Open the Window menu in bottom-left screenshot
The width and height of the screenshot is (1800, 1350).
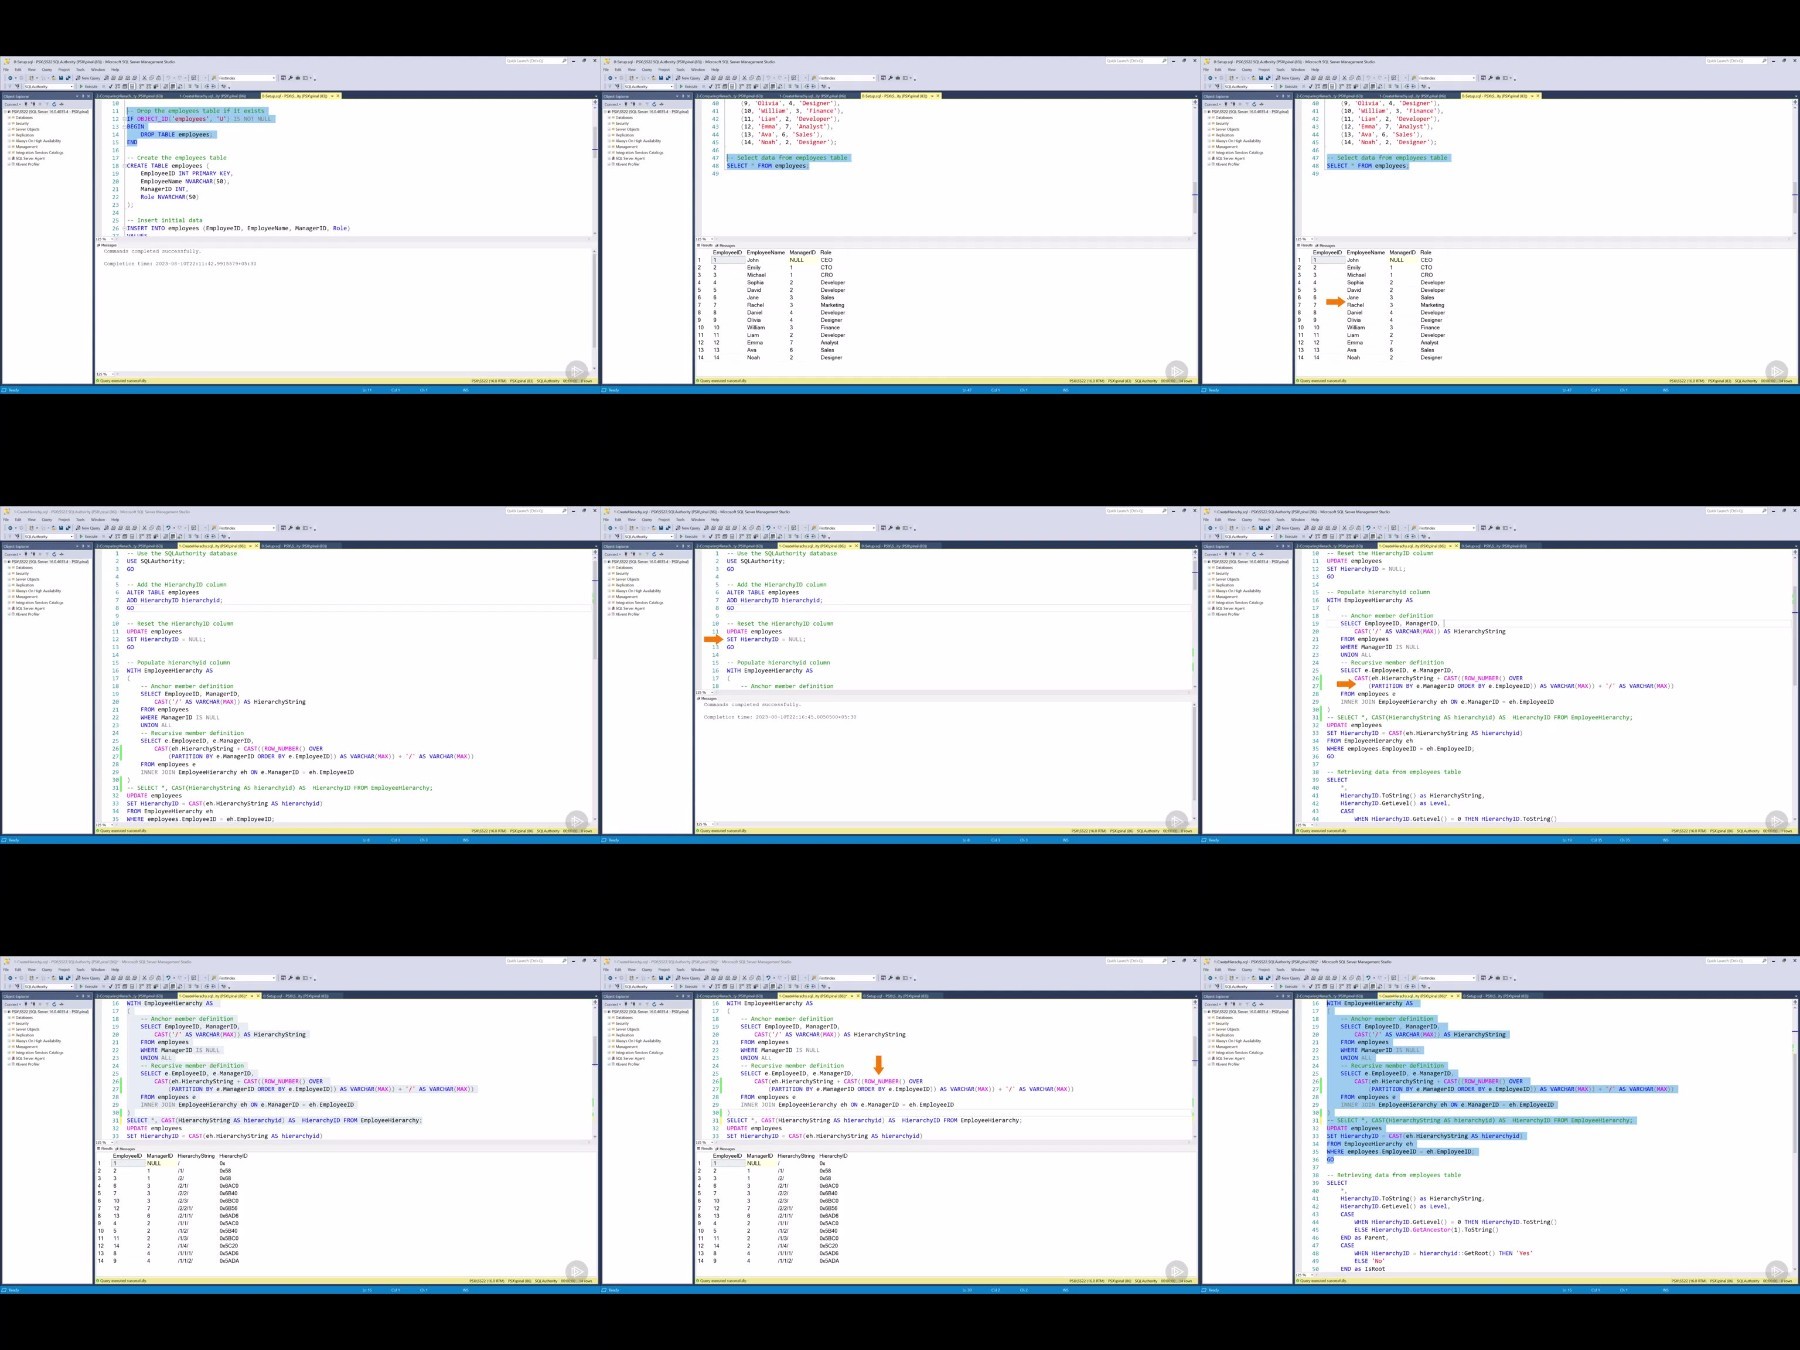pyautogui.click(x=98, y=970)
